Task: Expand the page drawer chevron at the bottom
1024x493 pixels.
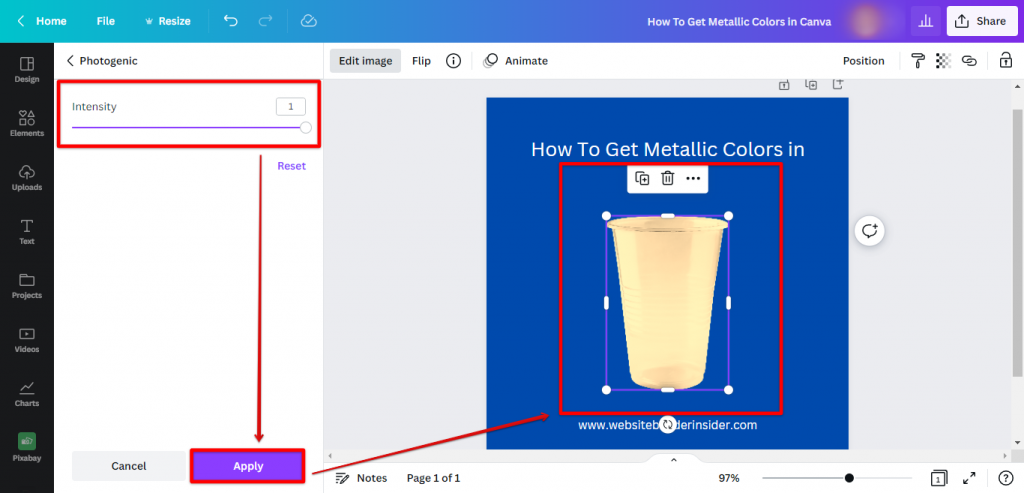Action: tap(673, 460)
